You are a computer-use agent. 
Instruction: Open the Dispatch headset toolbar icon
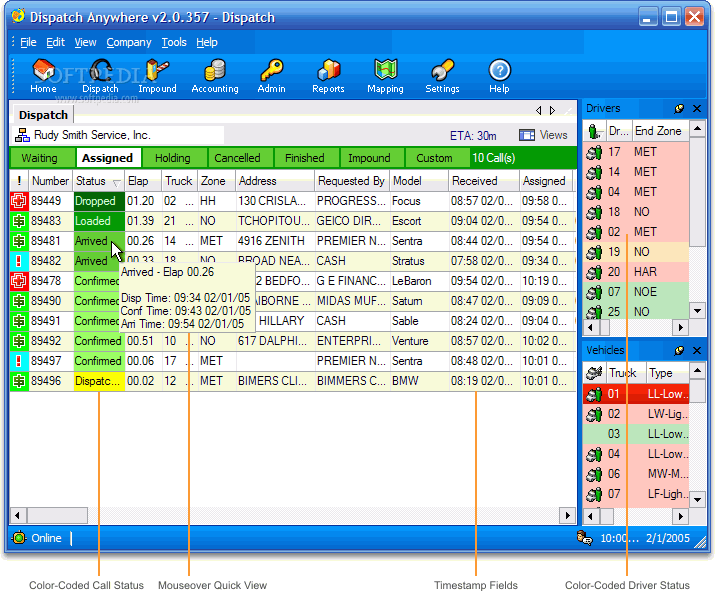click(x=100, y=76)
